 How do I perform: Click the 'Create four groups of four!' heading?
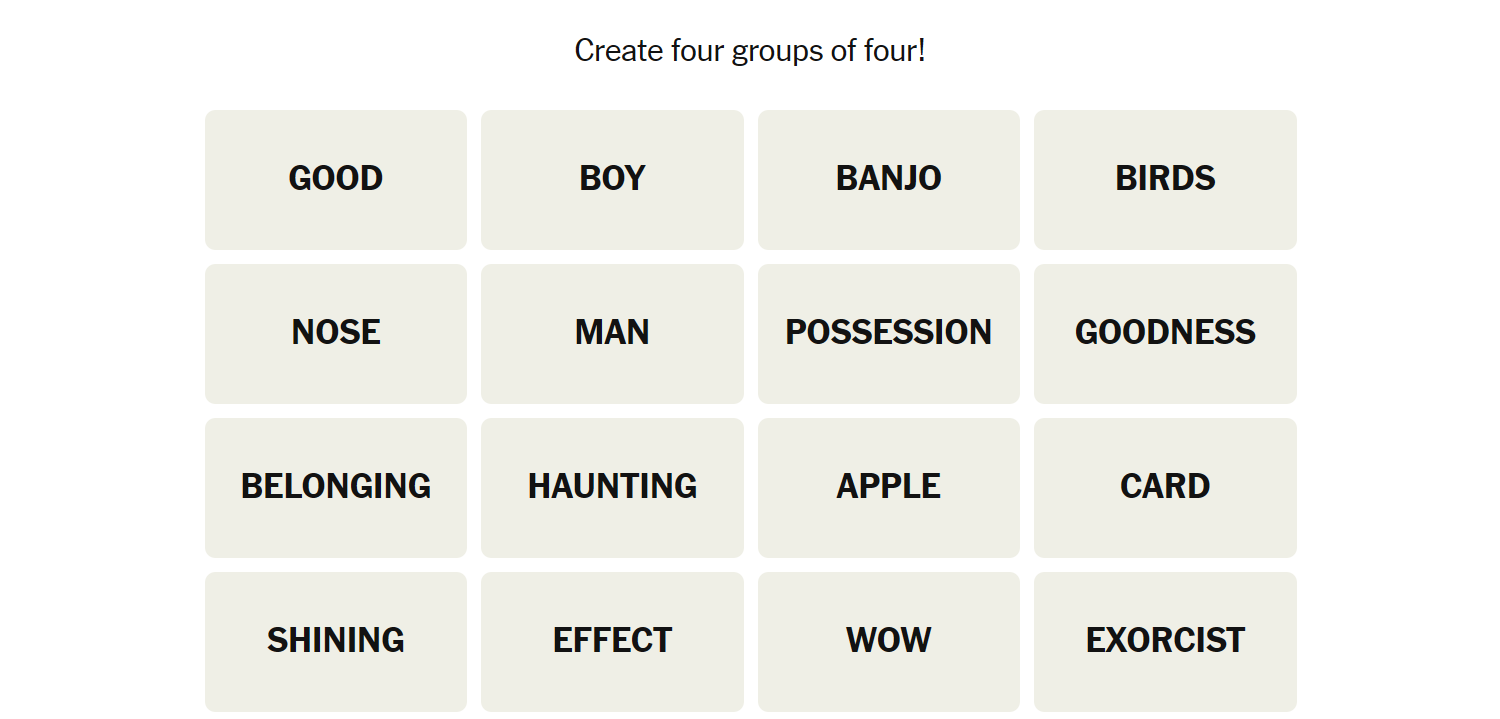[x=750, y=50]
